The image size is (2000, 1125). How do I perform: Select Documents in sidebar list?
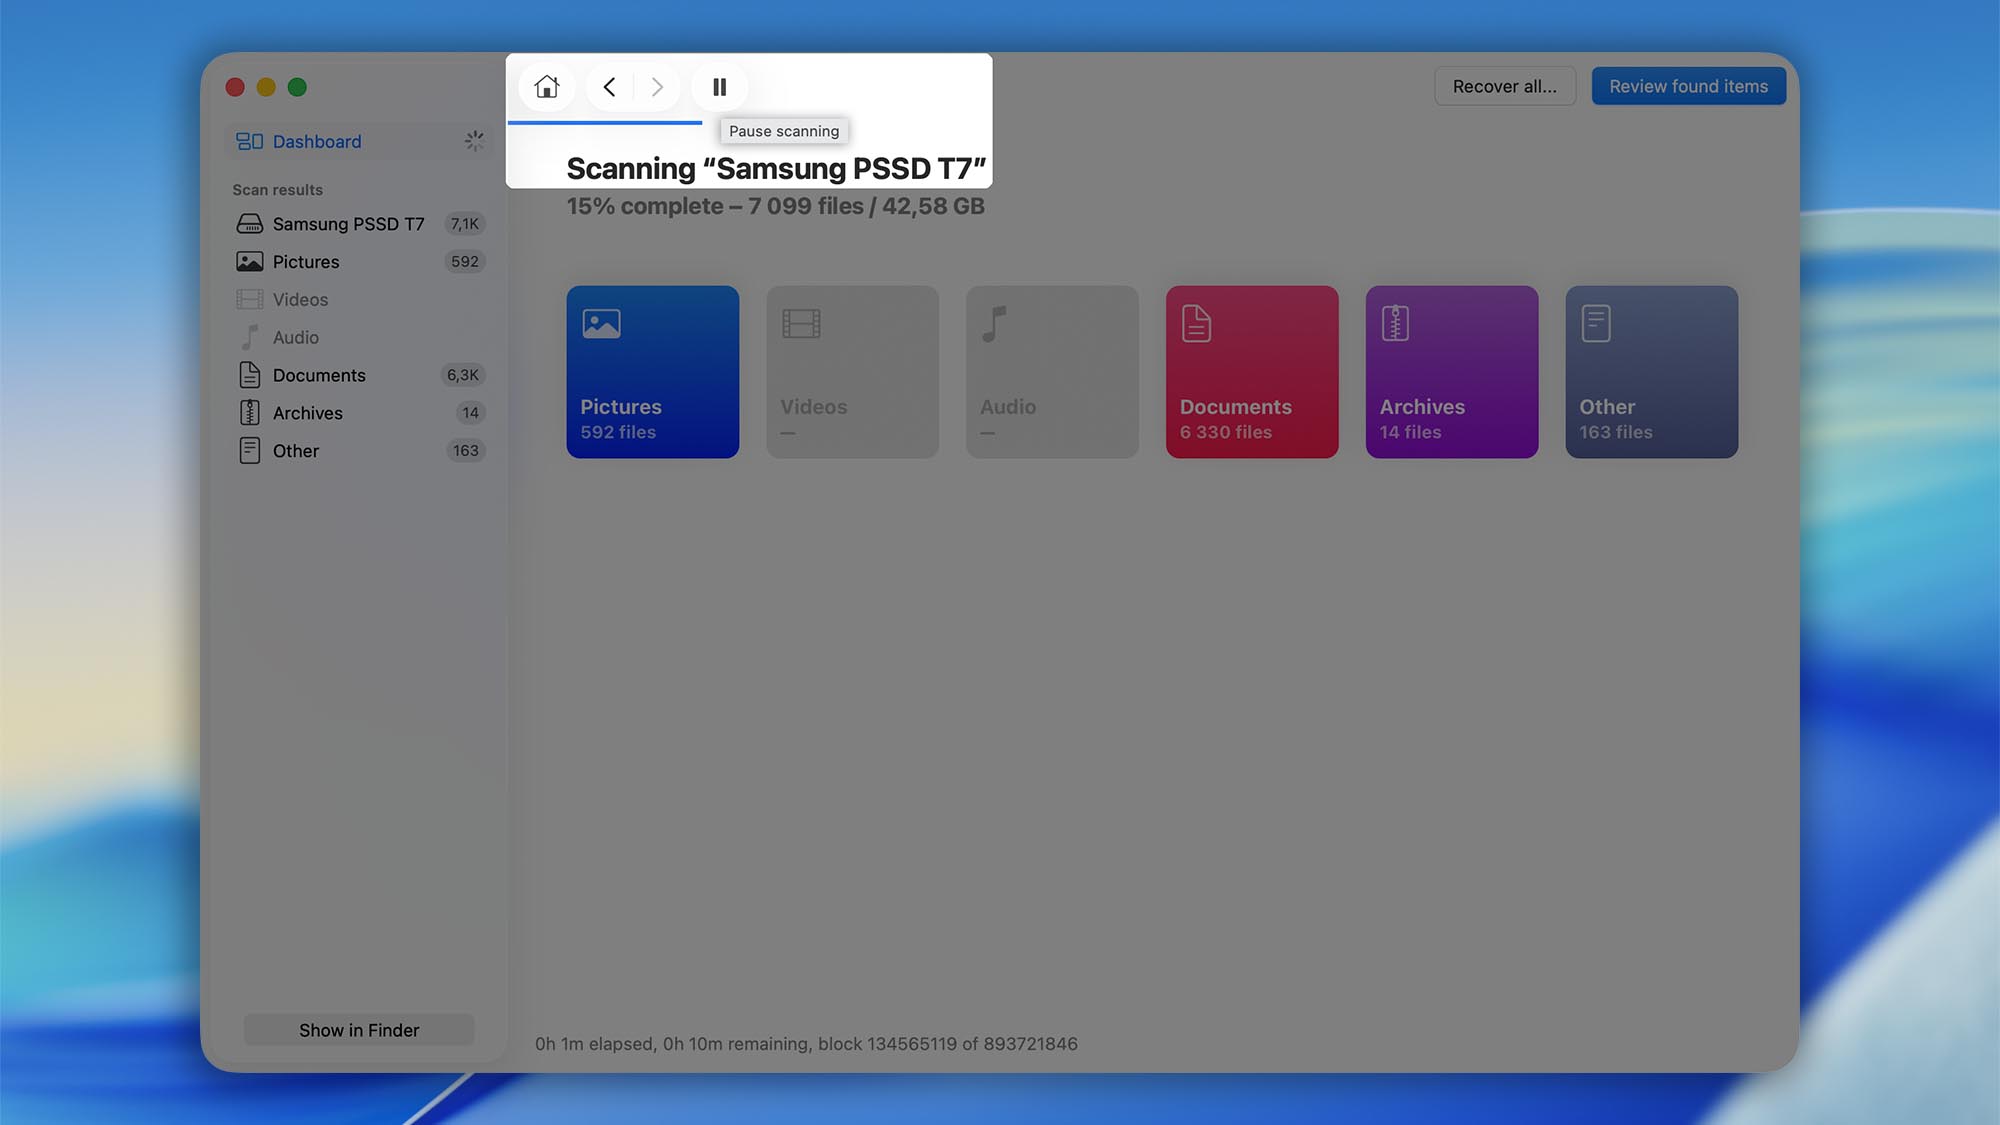pos(319,375)
